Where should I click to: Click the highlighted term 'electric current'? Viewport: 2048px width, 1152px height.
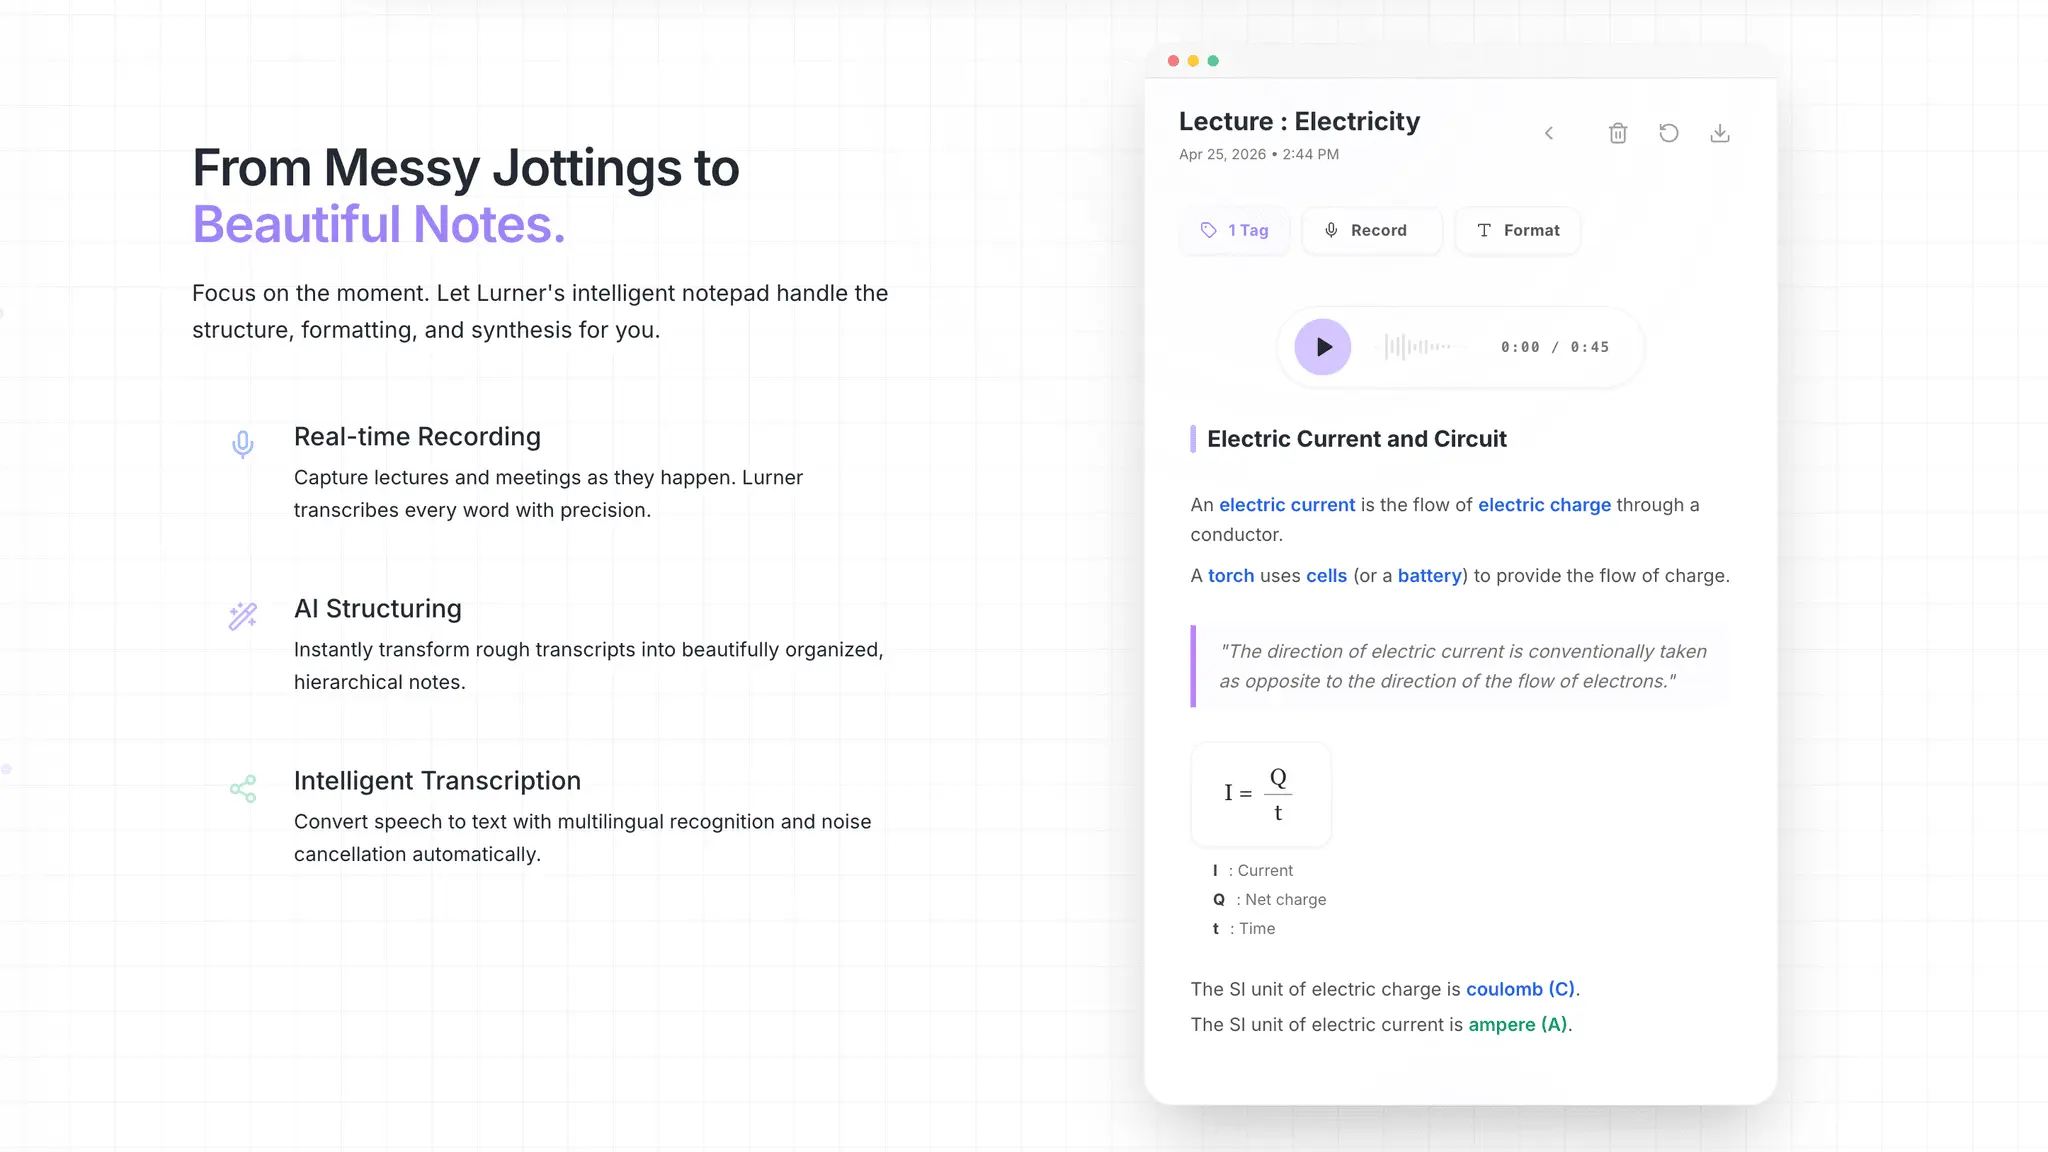pyautogui.click(x=1287, y=505)
